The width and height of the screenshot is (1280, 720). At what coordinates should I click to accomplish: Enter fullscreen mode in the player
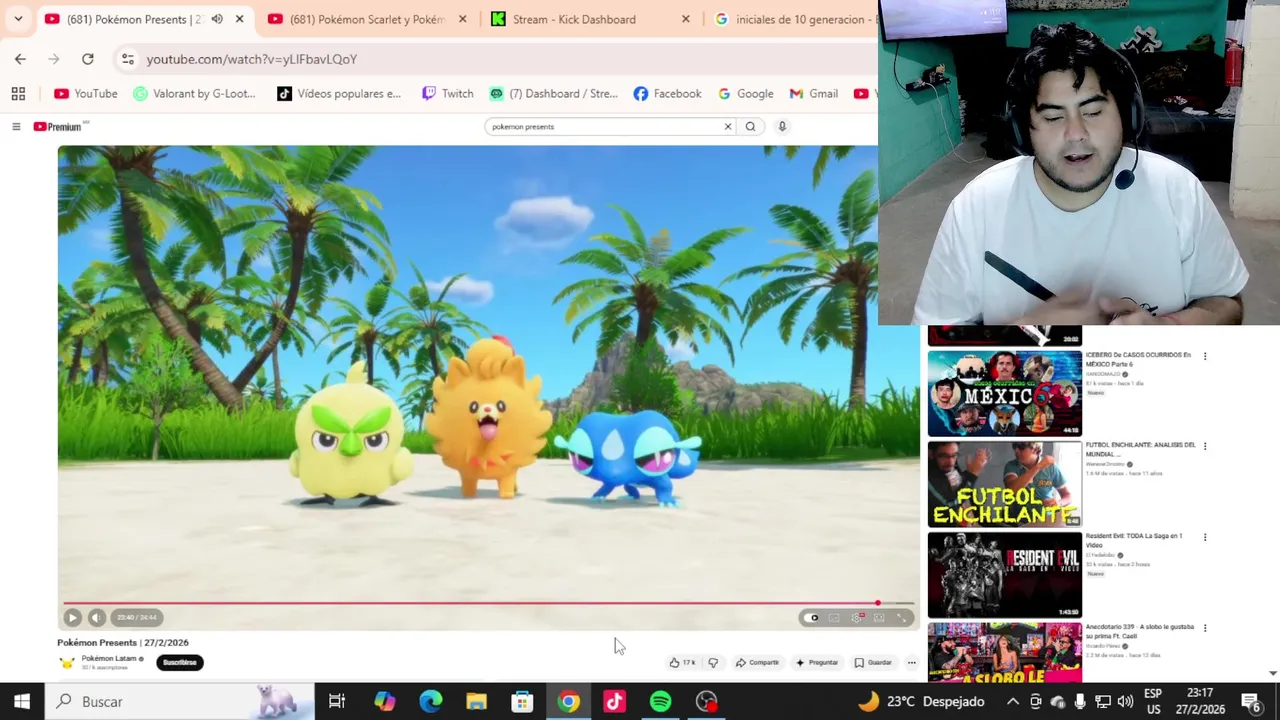(x=902, y=618)
